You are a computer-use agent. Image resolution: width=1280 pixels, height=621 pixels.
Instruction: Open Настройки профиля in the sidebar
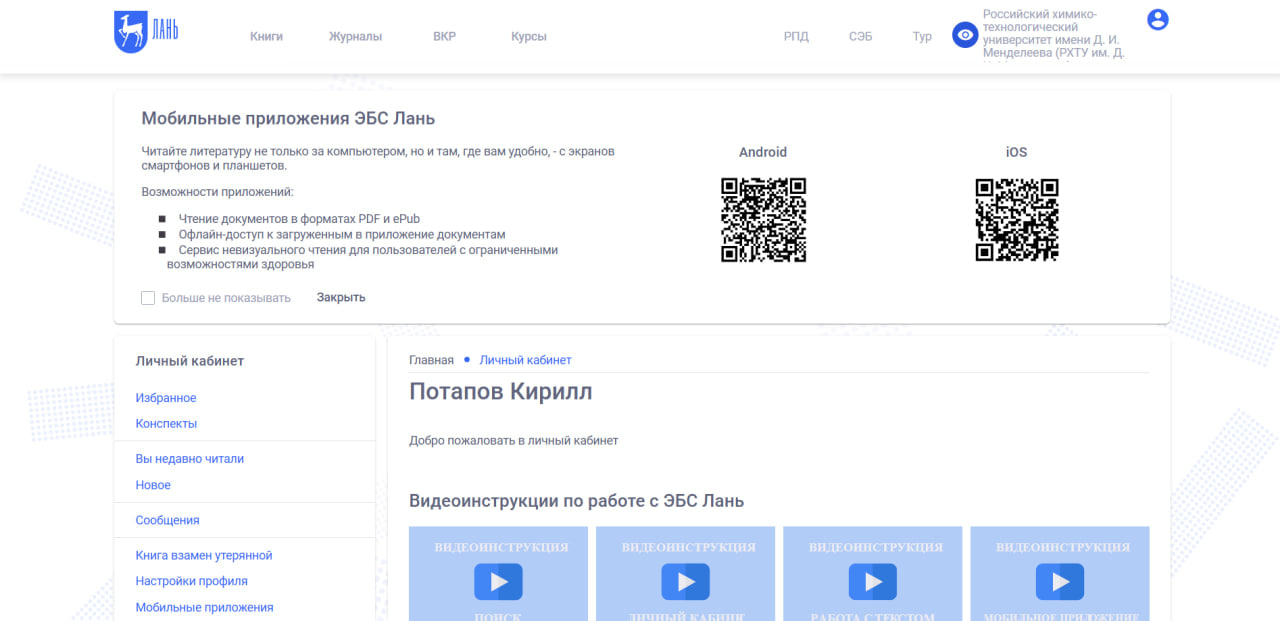point(192,581)
